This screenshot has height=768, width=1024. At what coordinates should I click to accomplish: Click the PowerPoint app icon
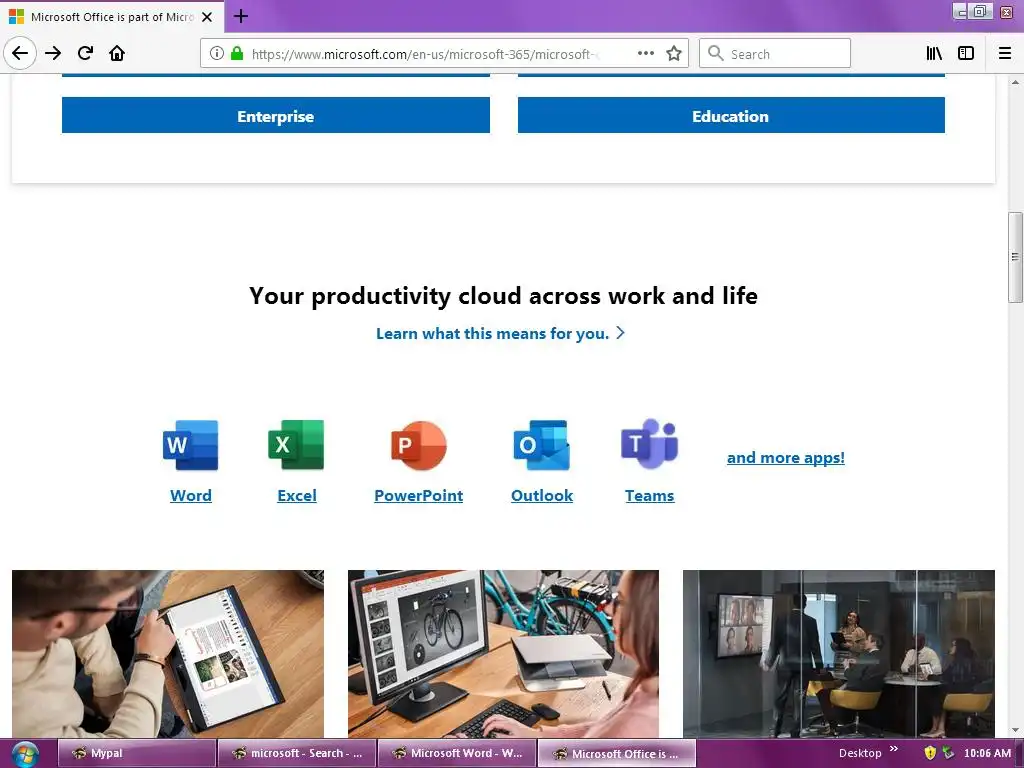tap(419, 445)
